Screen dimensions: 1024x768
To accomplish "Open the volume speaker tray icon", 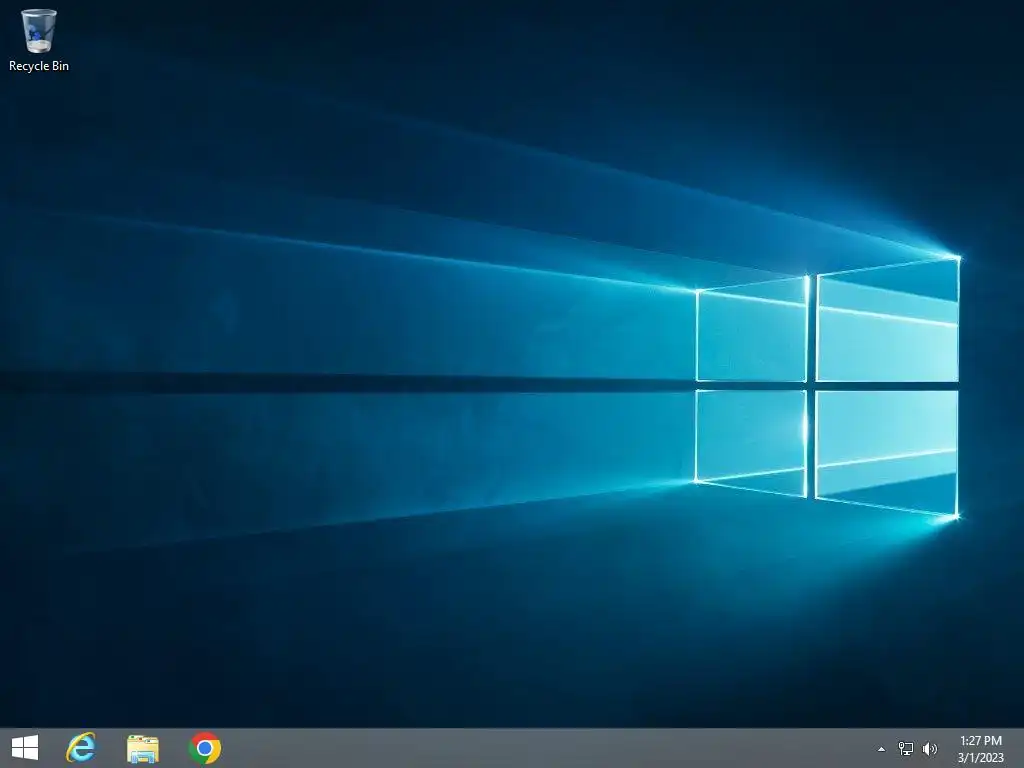I will point(930,748).
